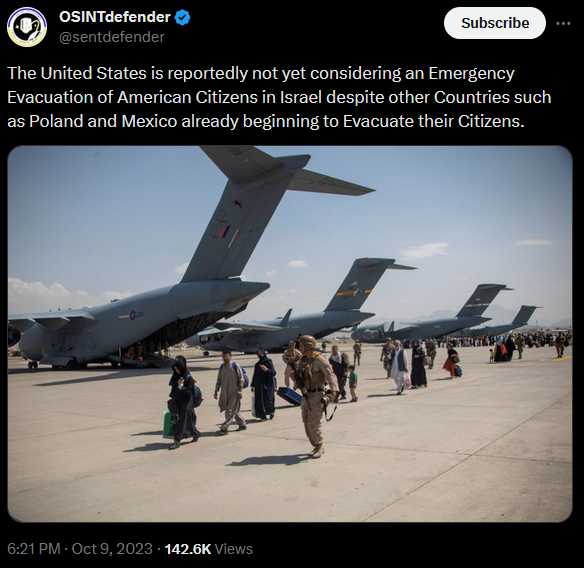This screenshot has width=584, height=568.
Task: Open the @sentdefender handle link
Action: (112, 37)
